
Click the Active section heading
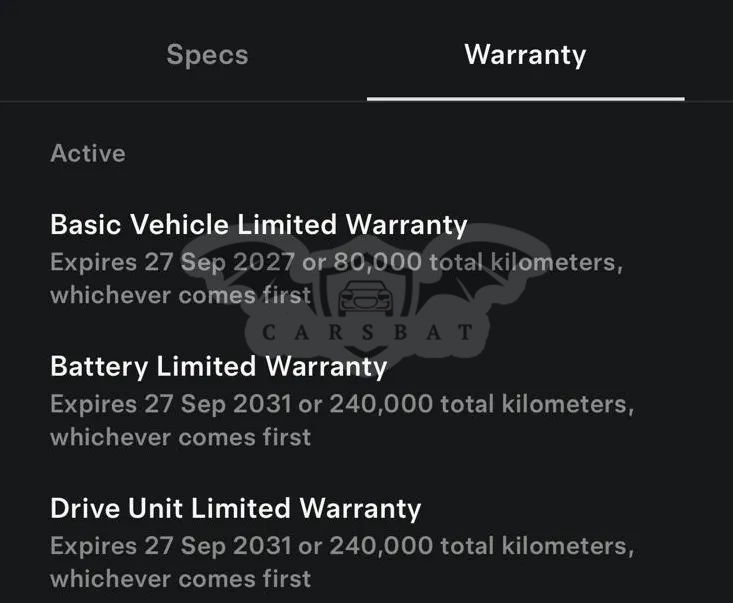click(88, 153)
